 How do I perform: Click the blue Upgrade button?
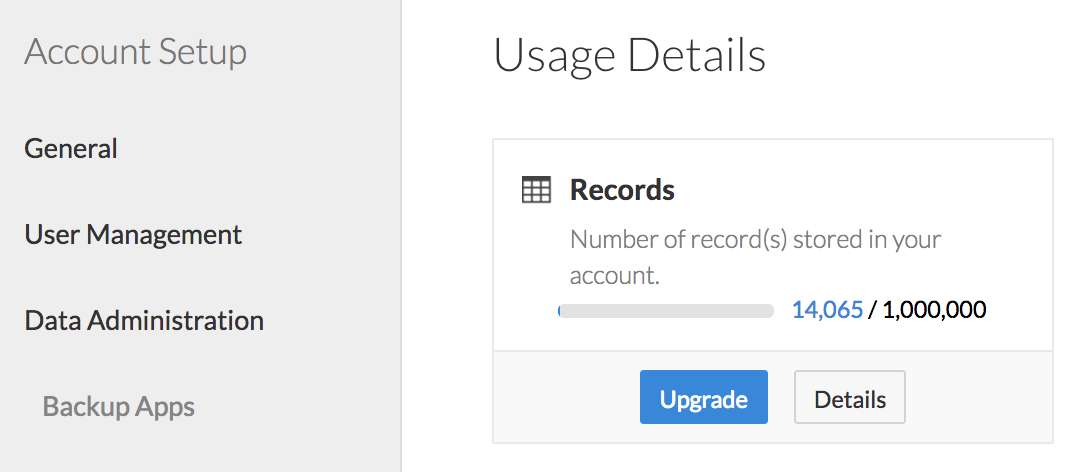(x=704, y=397)
